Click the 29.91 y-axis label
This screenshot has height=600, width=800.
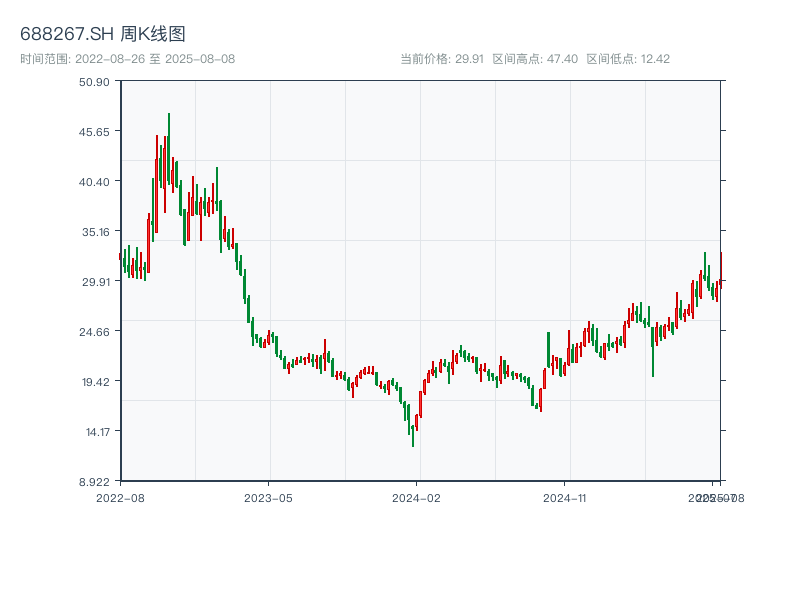point(95,282)
